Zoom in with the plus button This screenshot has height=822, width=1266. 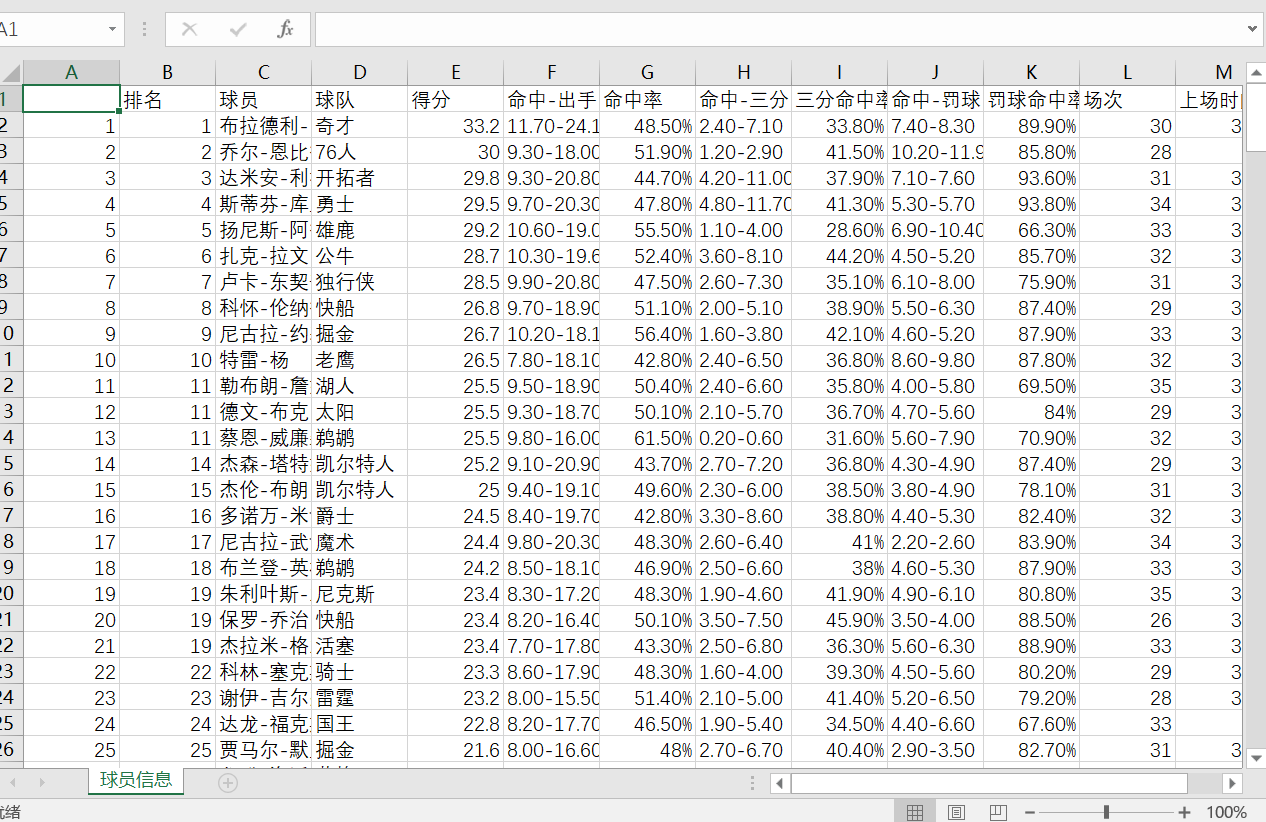(x=1184, y=812)
